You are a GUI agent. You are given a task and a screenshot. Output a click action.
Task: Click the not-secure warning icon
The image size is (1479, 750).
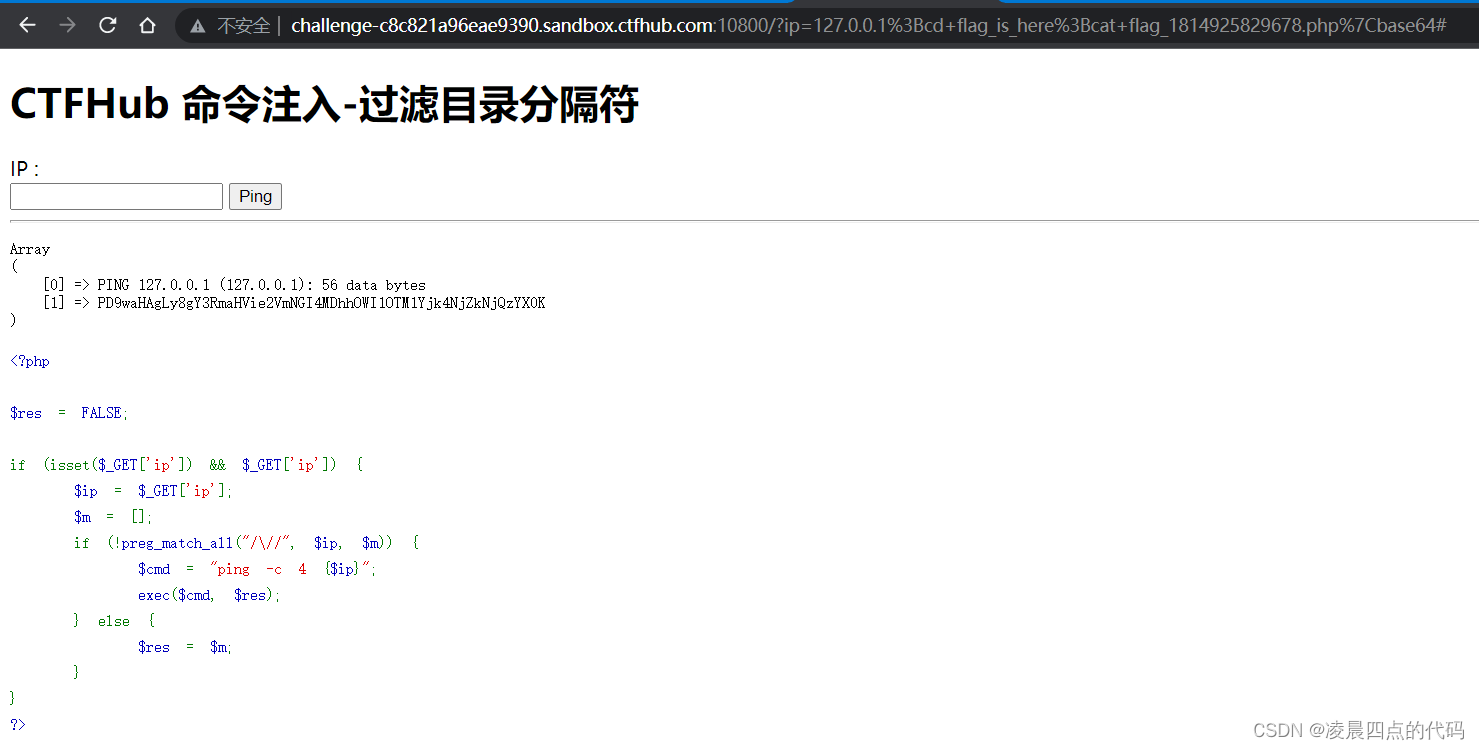point(199,26)
